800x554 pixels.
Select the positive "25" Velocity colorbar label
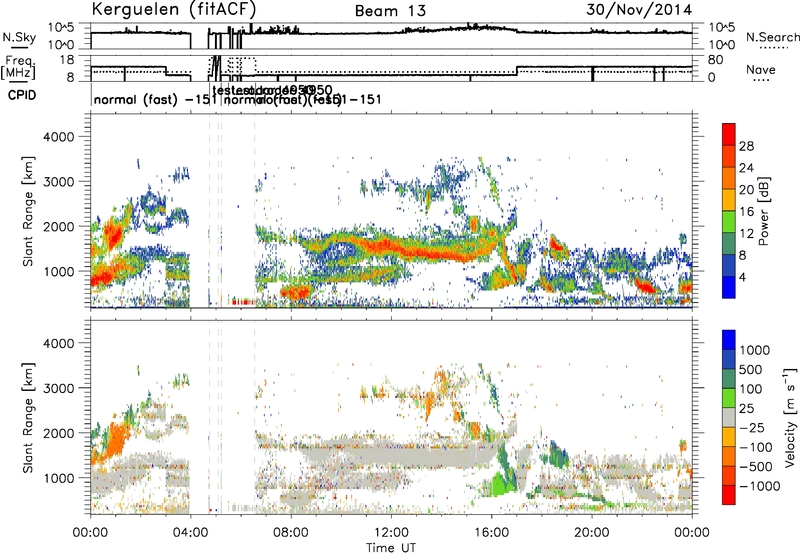click(x=746, y=408)
